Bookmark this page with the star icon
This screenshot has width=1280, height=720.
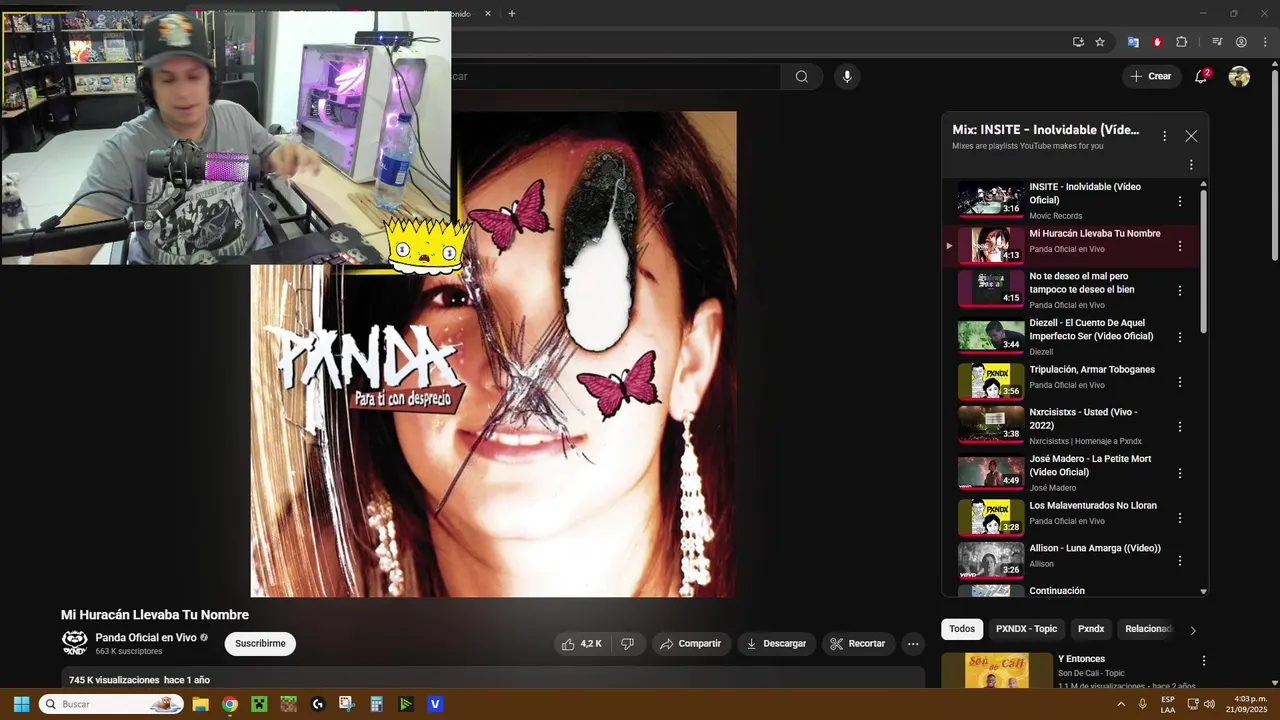pos(1100,42)
